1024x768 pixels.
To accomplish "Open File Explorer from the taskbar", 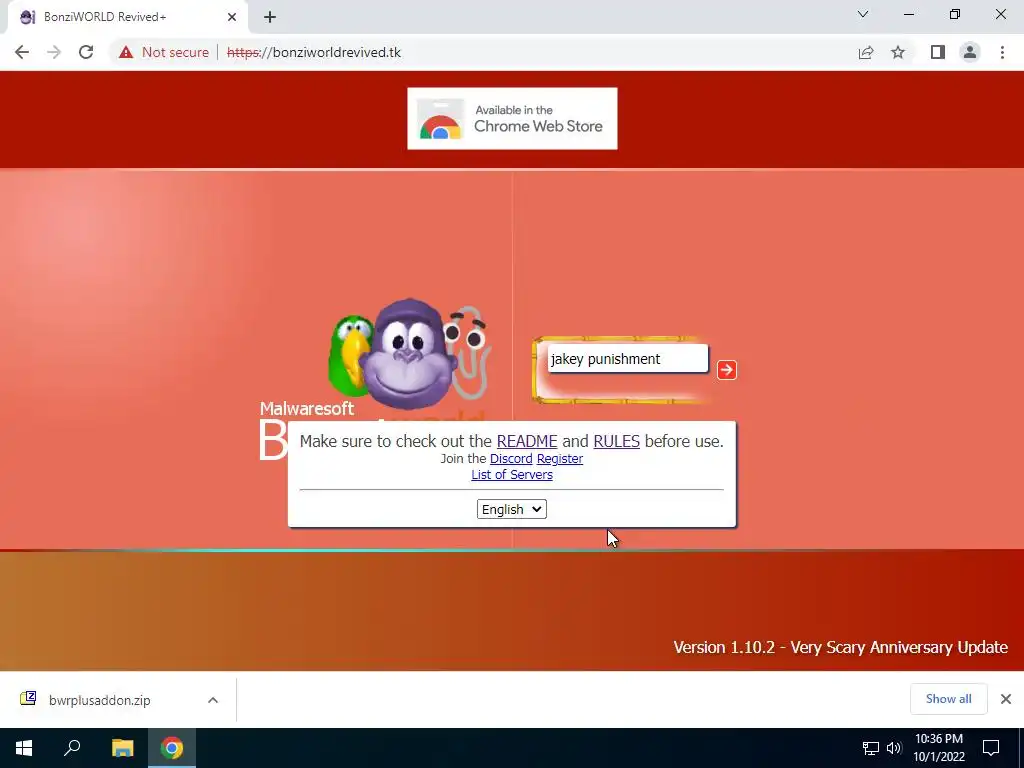I will click(x=122, y=748).
